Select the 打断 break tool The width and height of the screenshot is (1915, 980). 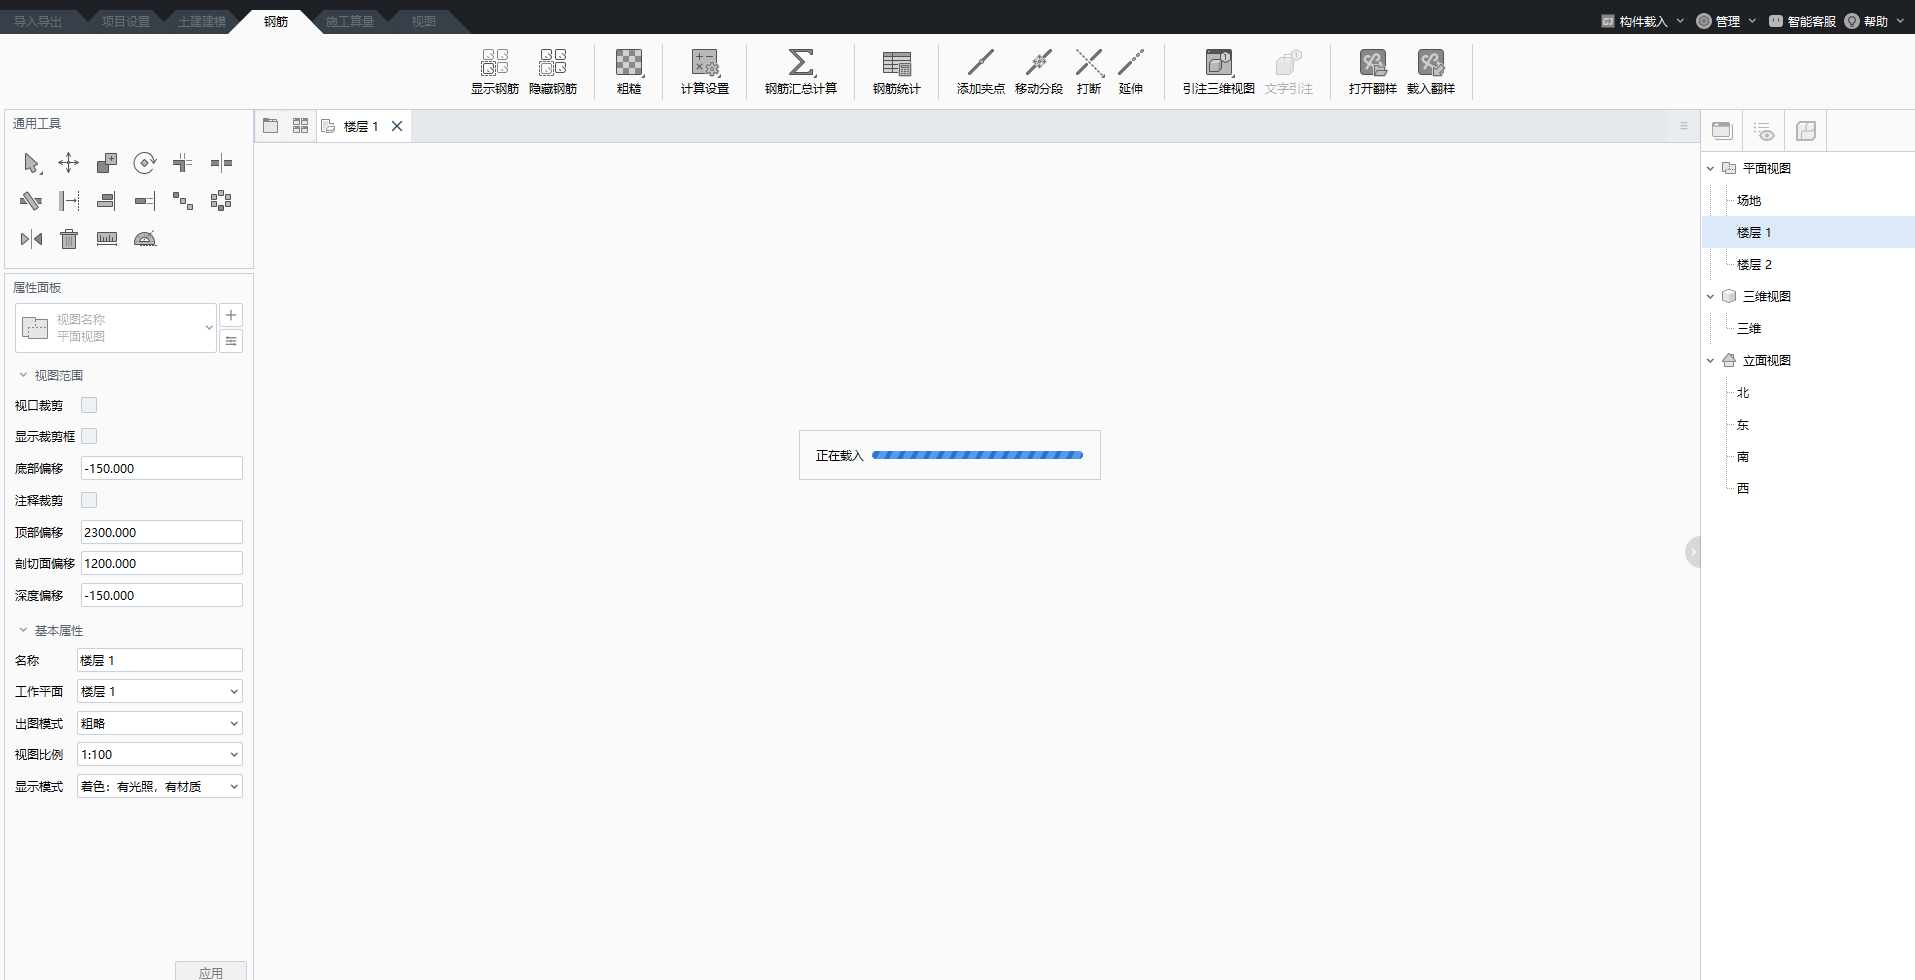click(x=1089, y=72)
